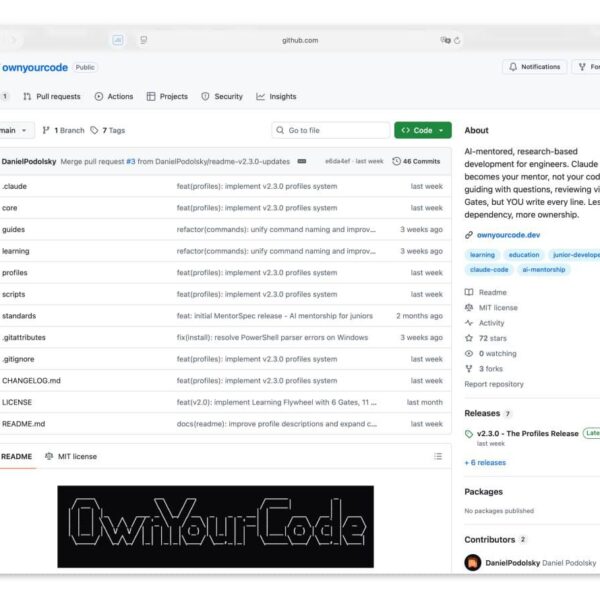600x600 pixels.
Task: Click the claude-code topic tag
Action: click(489, 270)
